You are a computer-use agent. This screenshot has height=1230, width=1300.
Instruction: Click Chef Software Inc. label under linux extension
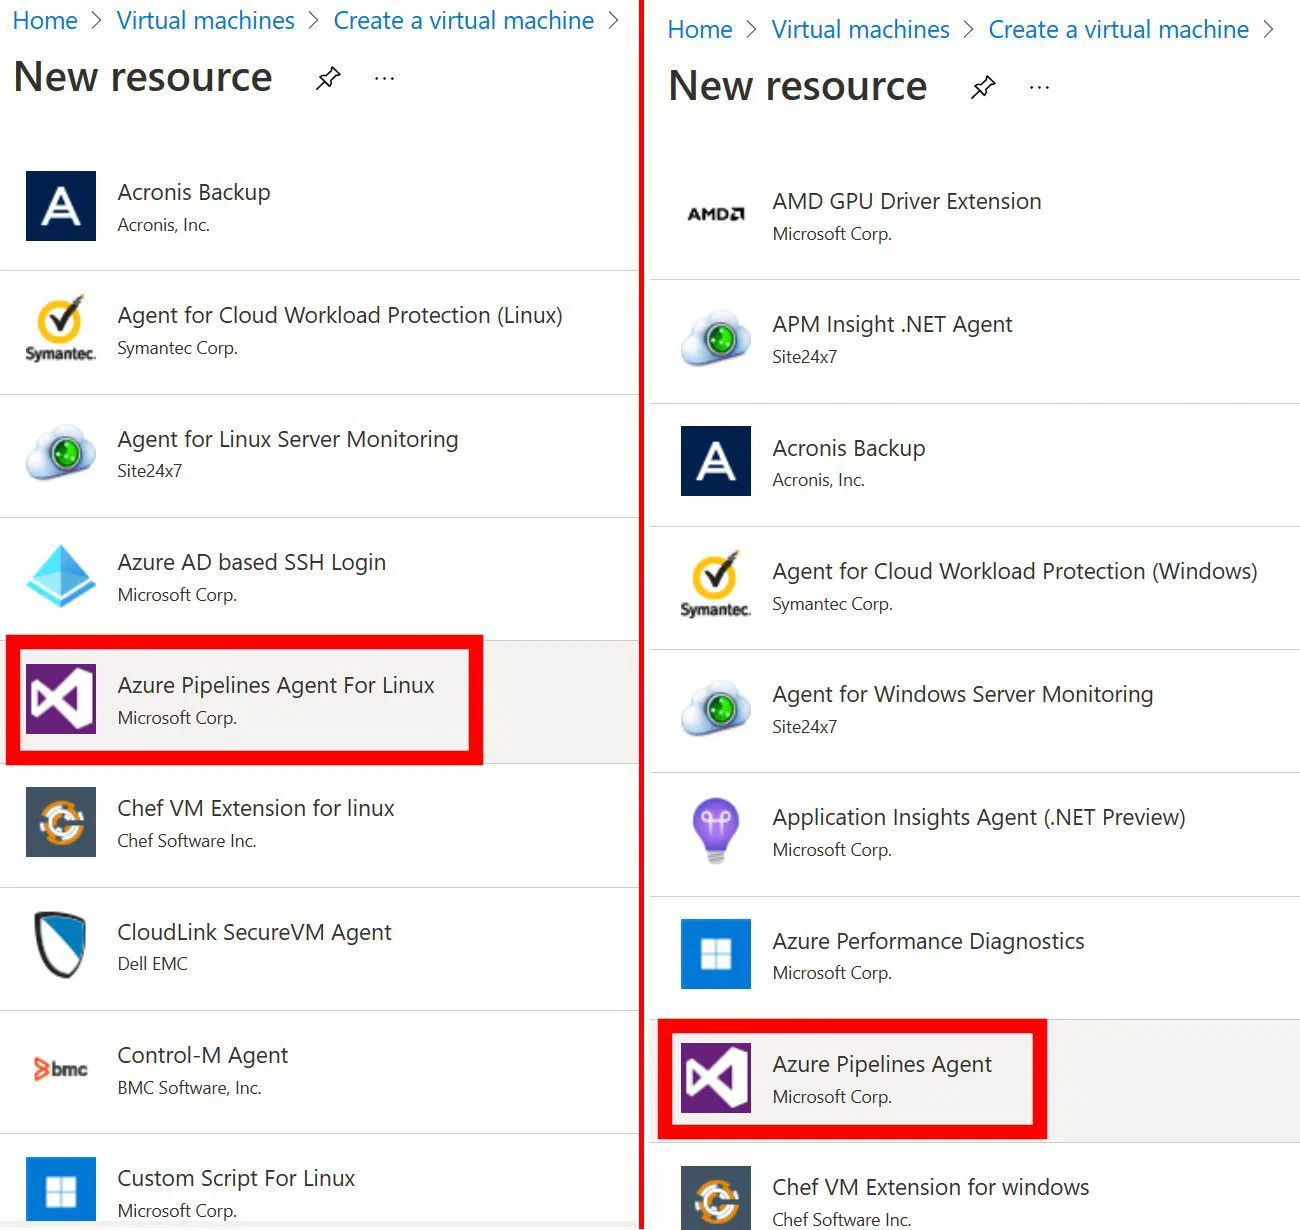pyautogui.click(x=187, y=841)
